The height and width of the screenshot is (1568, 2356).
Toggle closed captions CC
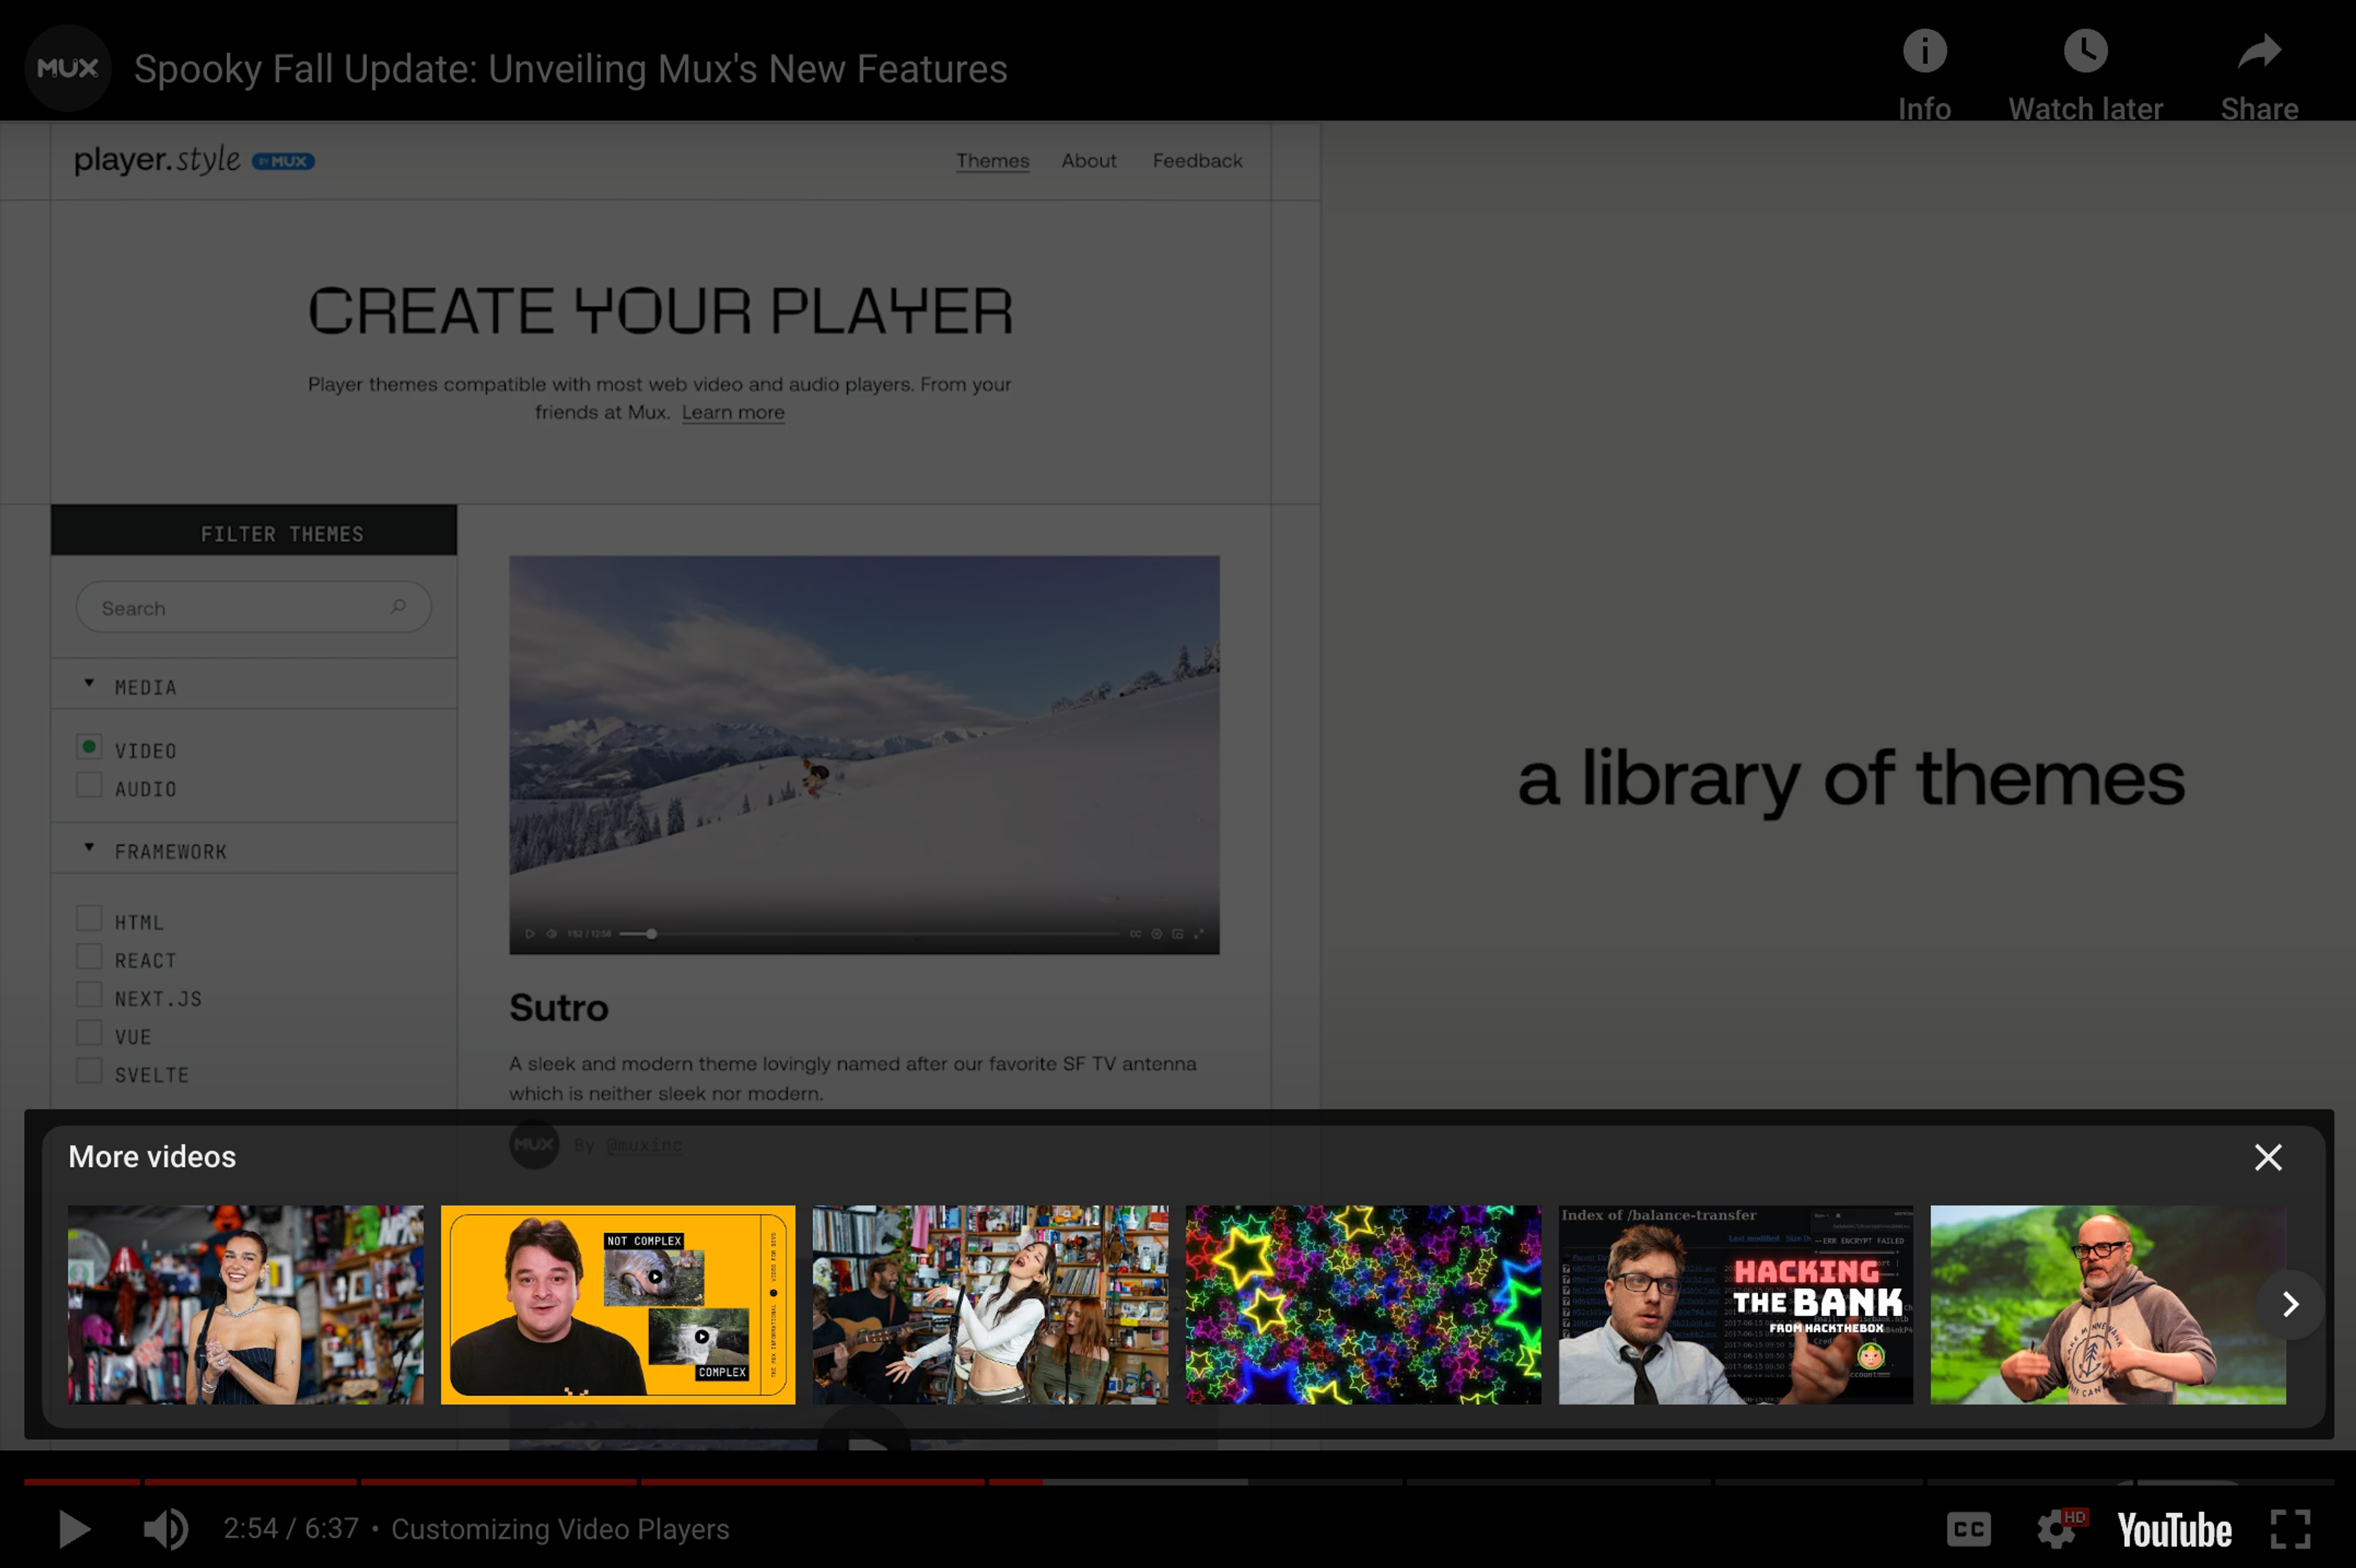[1969, 1529]
